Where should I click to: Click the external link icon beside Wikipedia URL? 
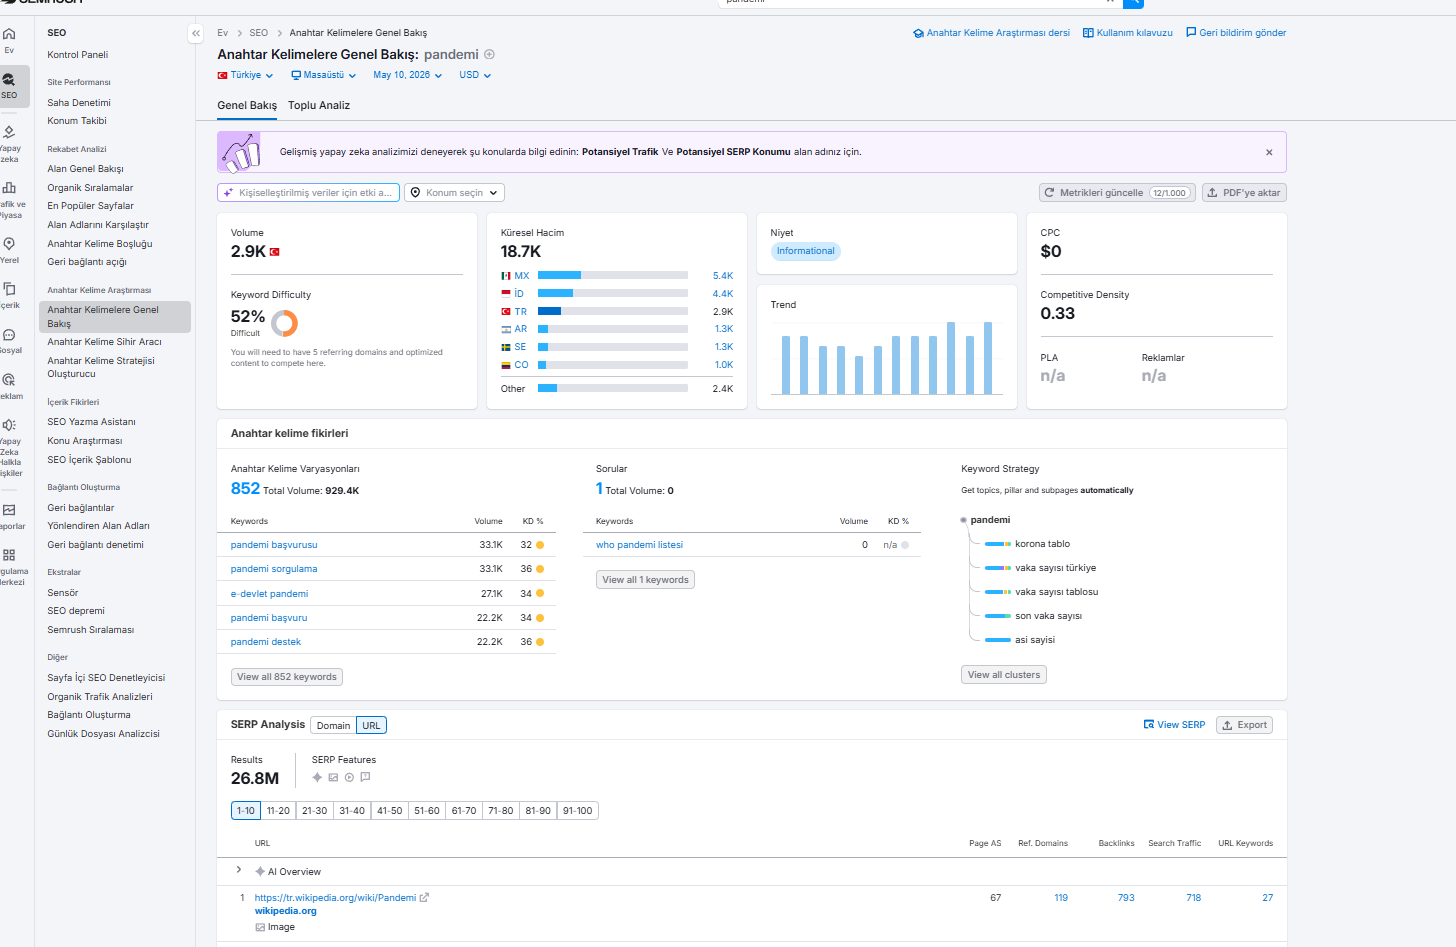[424, 898]
